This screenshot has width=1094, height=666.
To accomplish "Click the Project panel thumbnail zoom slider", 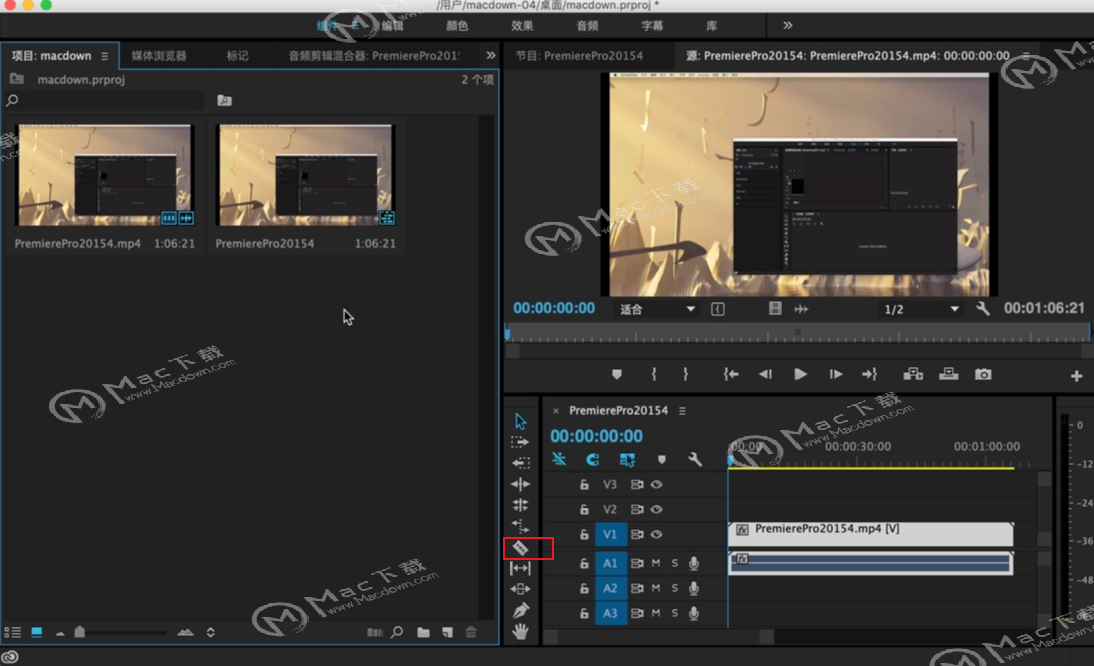I will (x=80, y=632).
